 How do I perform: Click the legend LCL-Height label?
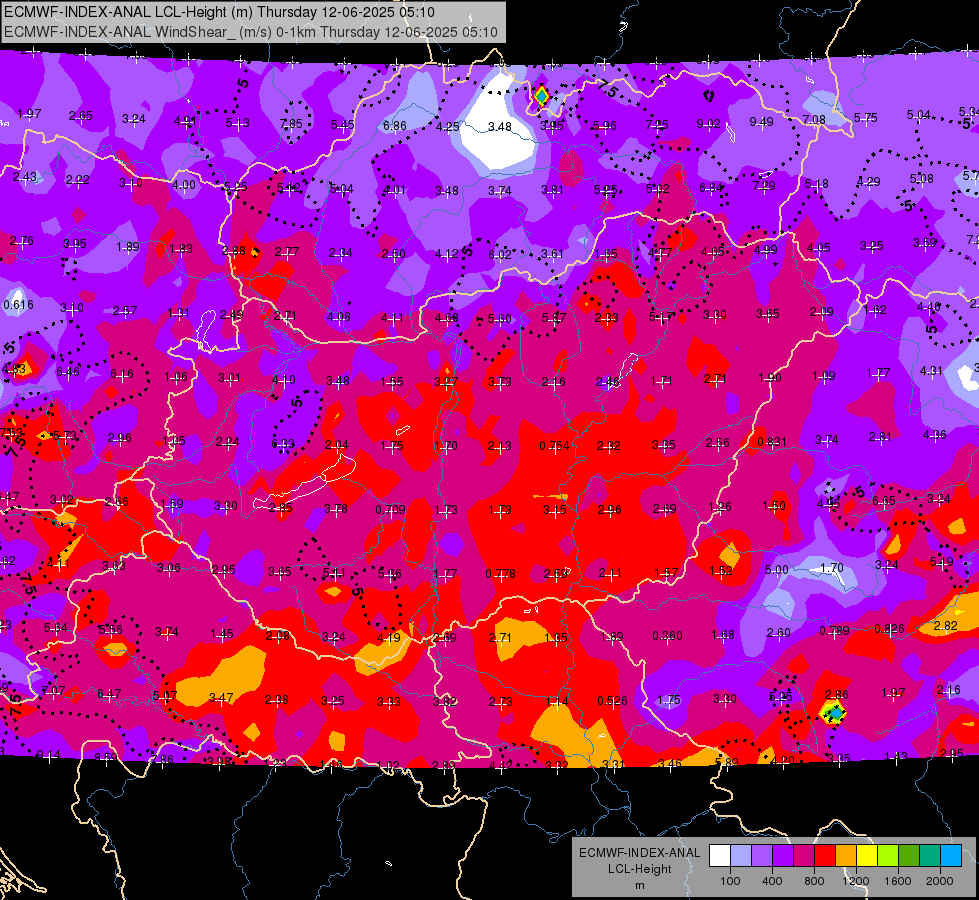pos(639,869)
